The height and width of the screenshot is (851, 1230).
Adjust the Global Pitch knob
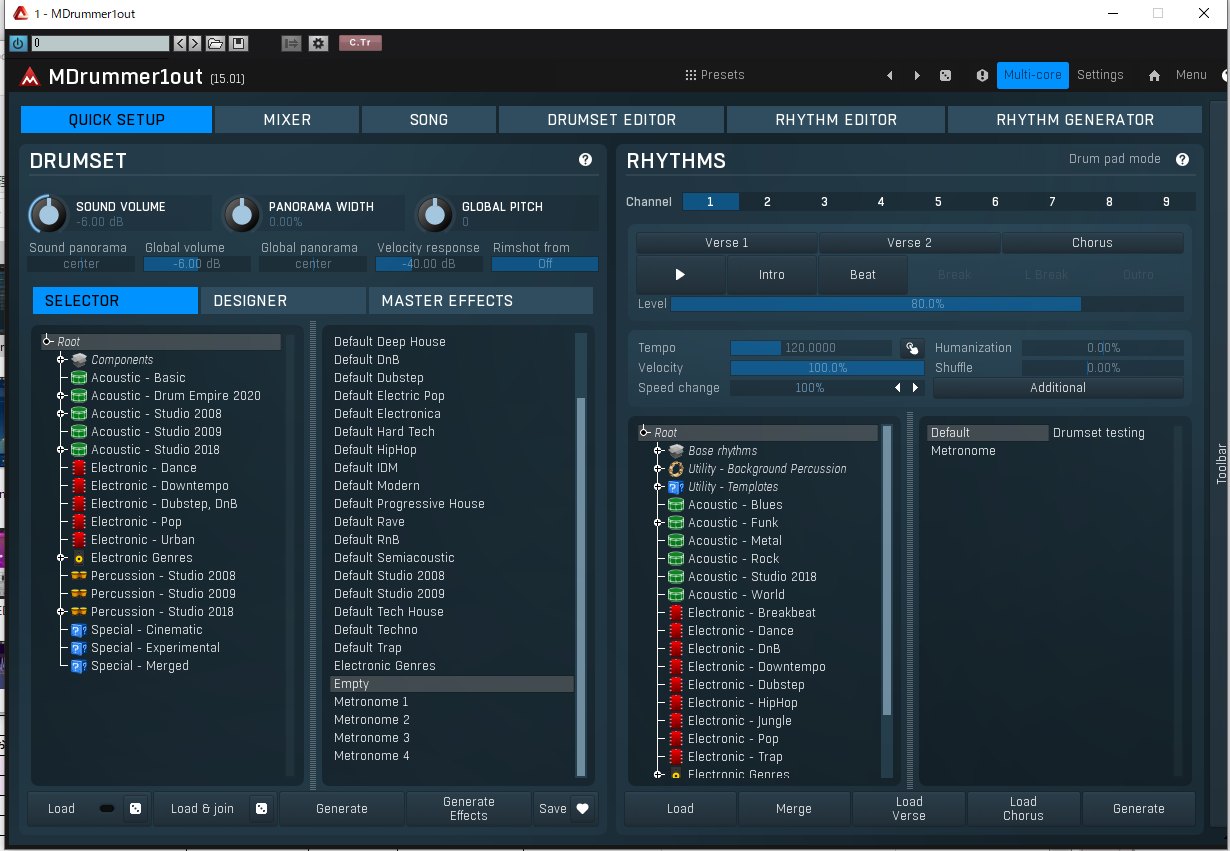pos(433,213)
